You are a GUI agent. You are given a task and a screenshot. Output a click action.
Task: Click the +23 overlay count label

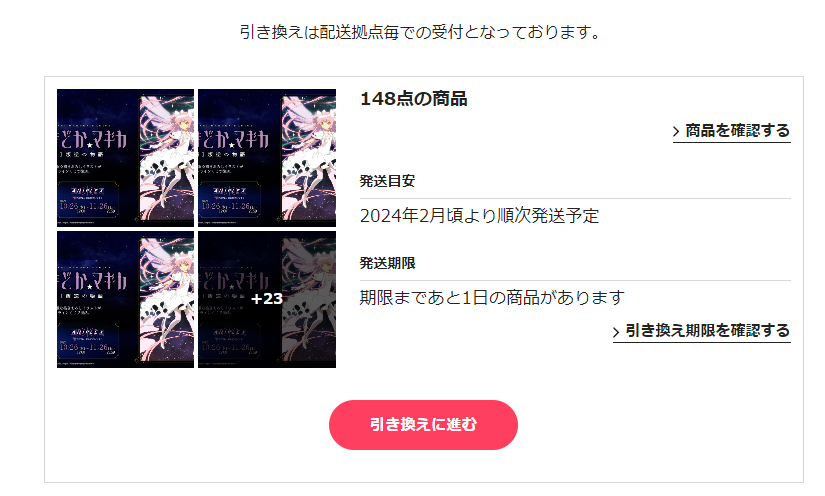[x=267, y=299]
